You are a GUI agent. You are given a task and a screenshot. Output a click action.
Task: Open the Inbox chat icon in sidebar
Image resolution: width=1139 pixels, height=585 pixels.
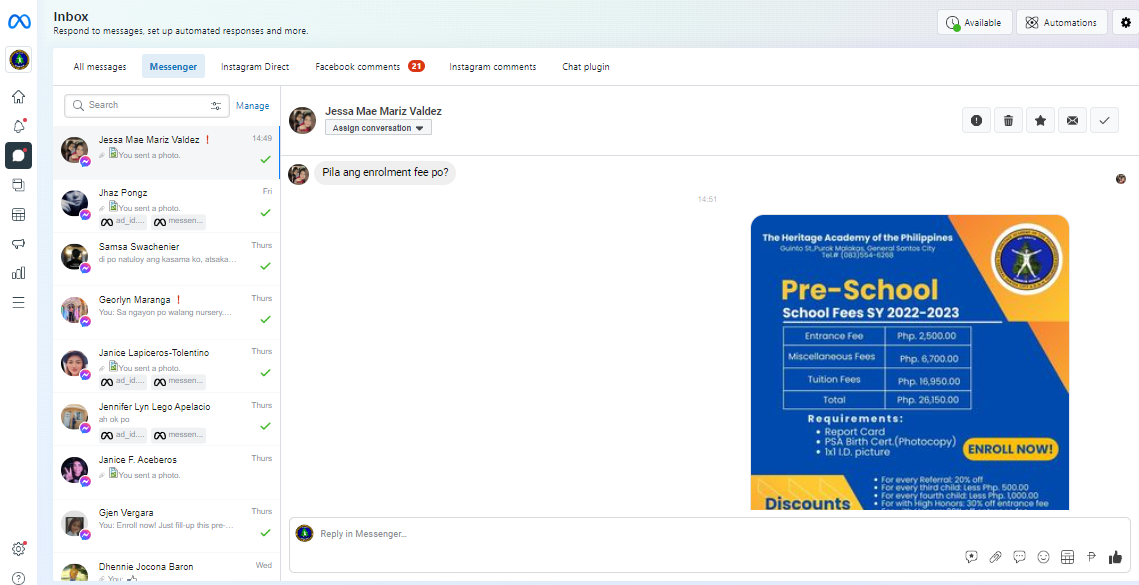click(x=18, y=156)
